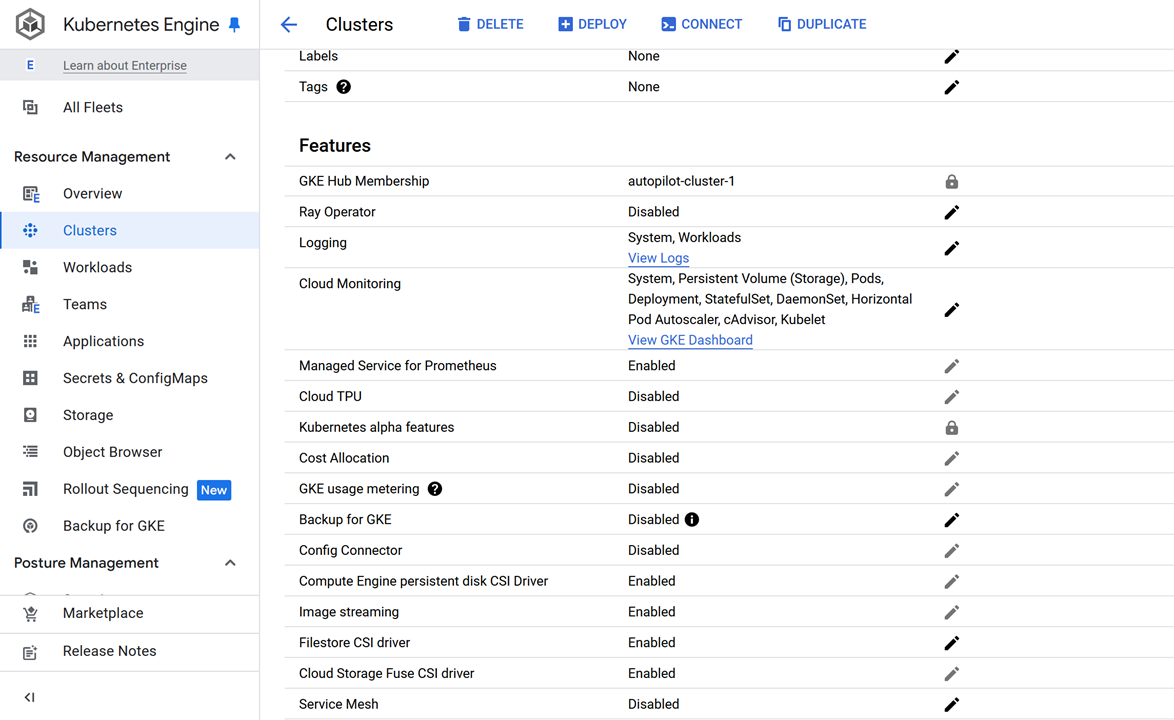Open Secrets & ConfigMaps page

pos(130,378)
